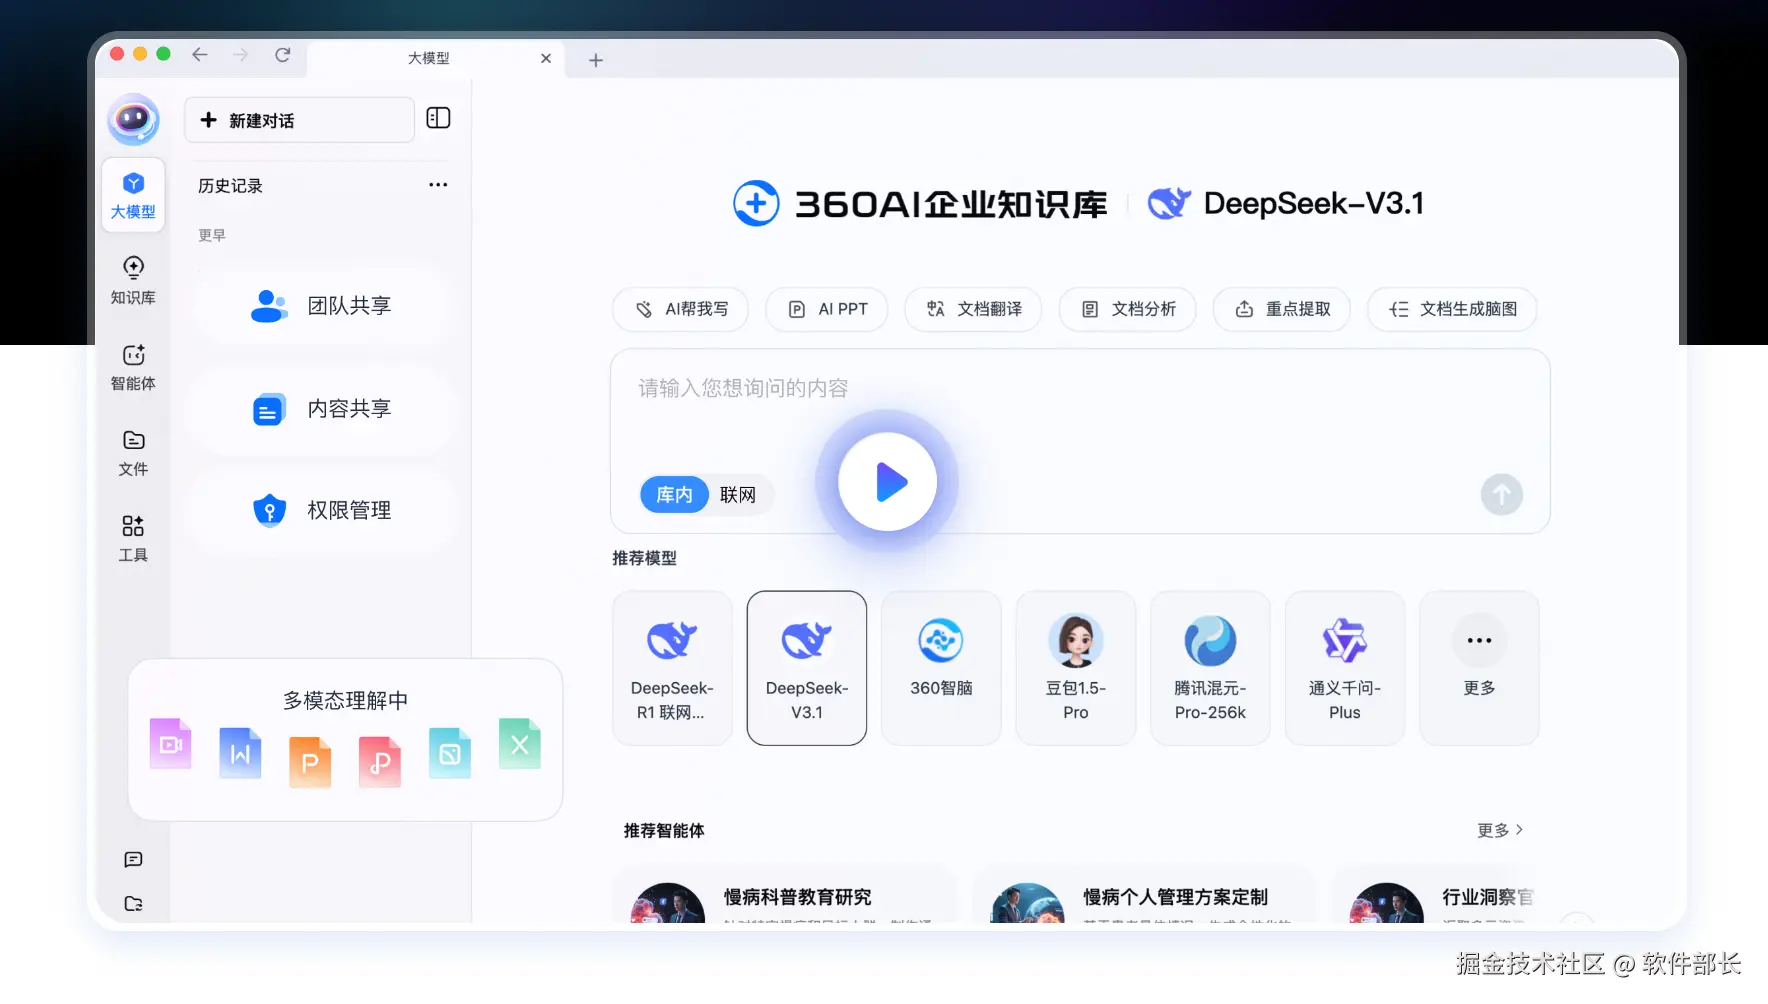1768x1004 pixels.
Task: Click the Word document icon
Action: tap(240, 753)
